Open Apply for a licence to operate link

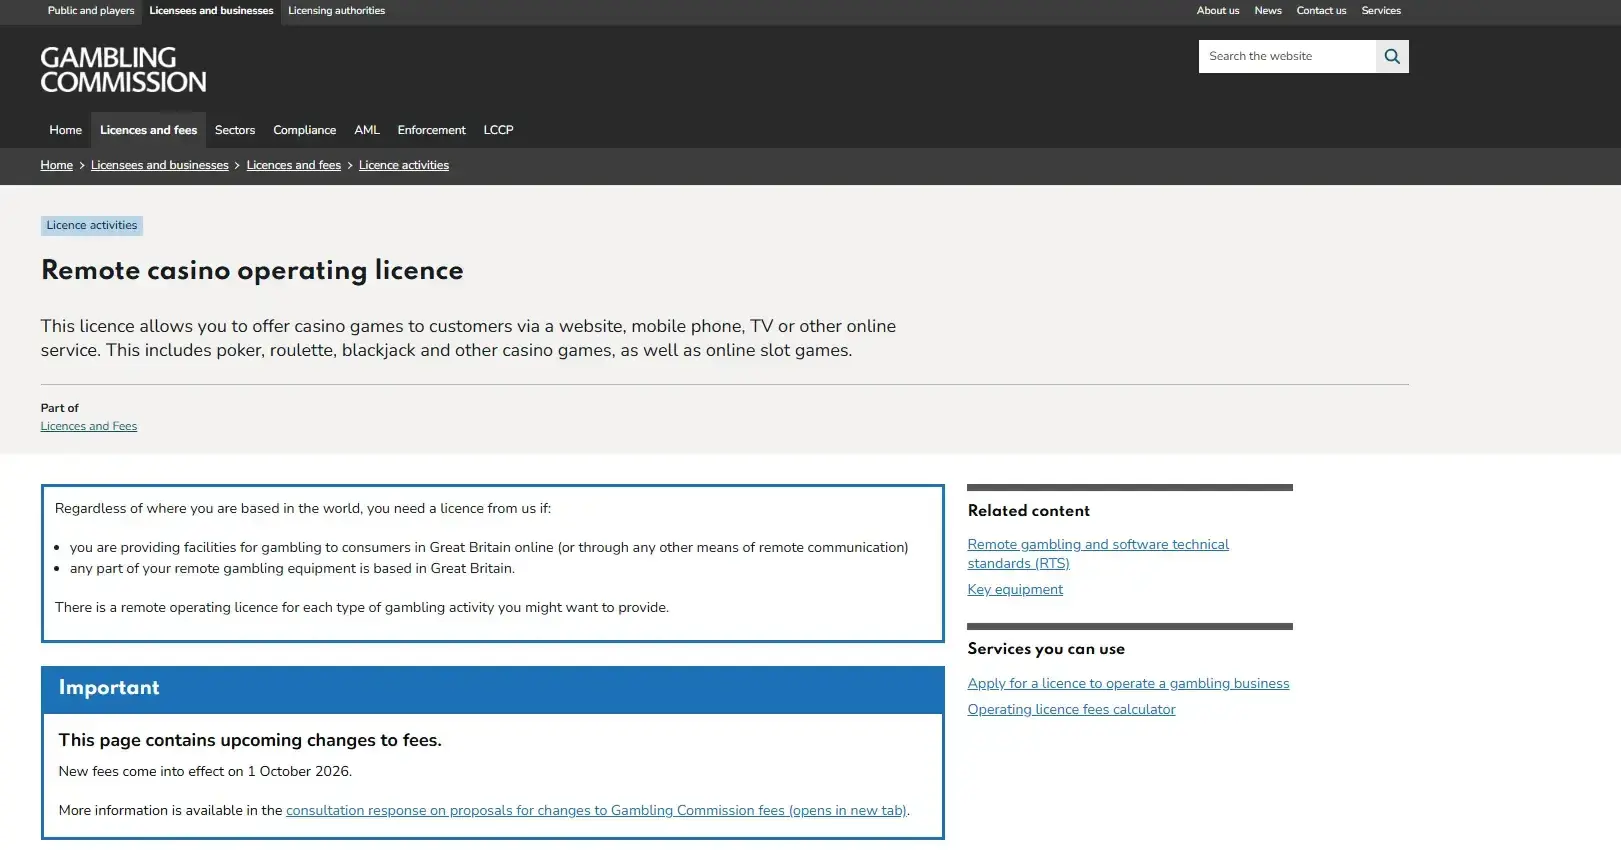tap(1128, 684)
